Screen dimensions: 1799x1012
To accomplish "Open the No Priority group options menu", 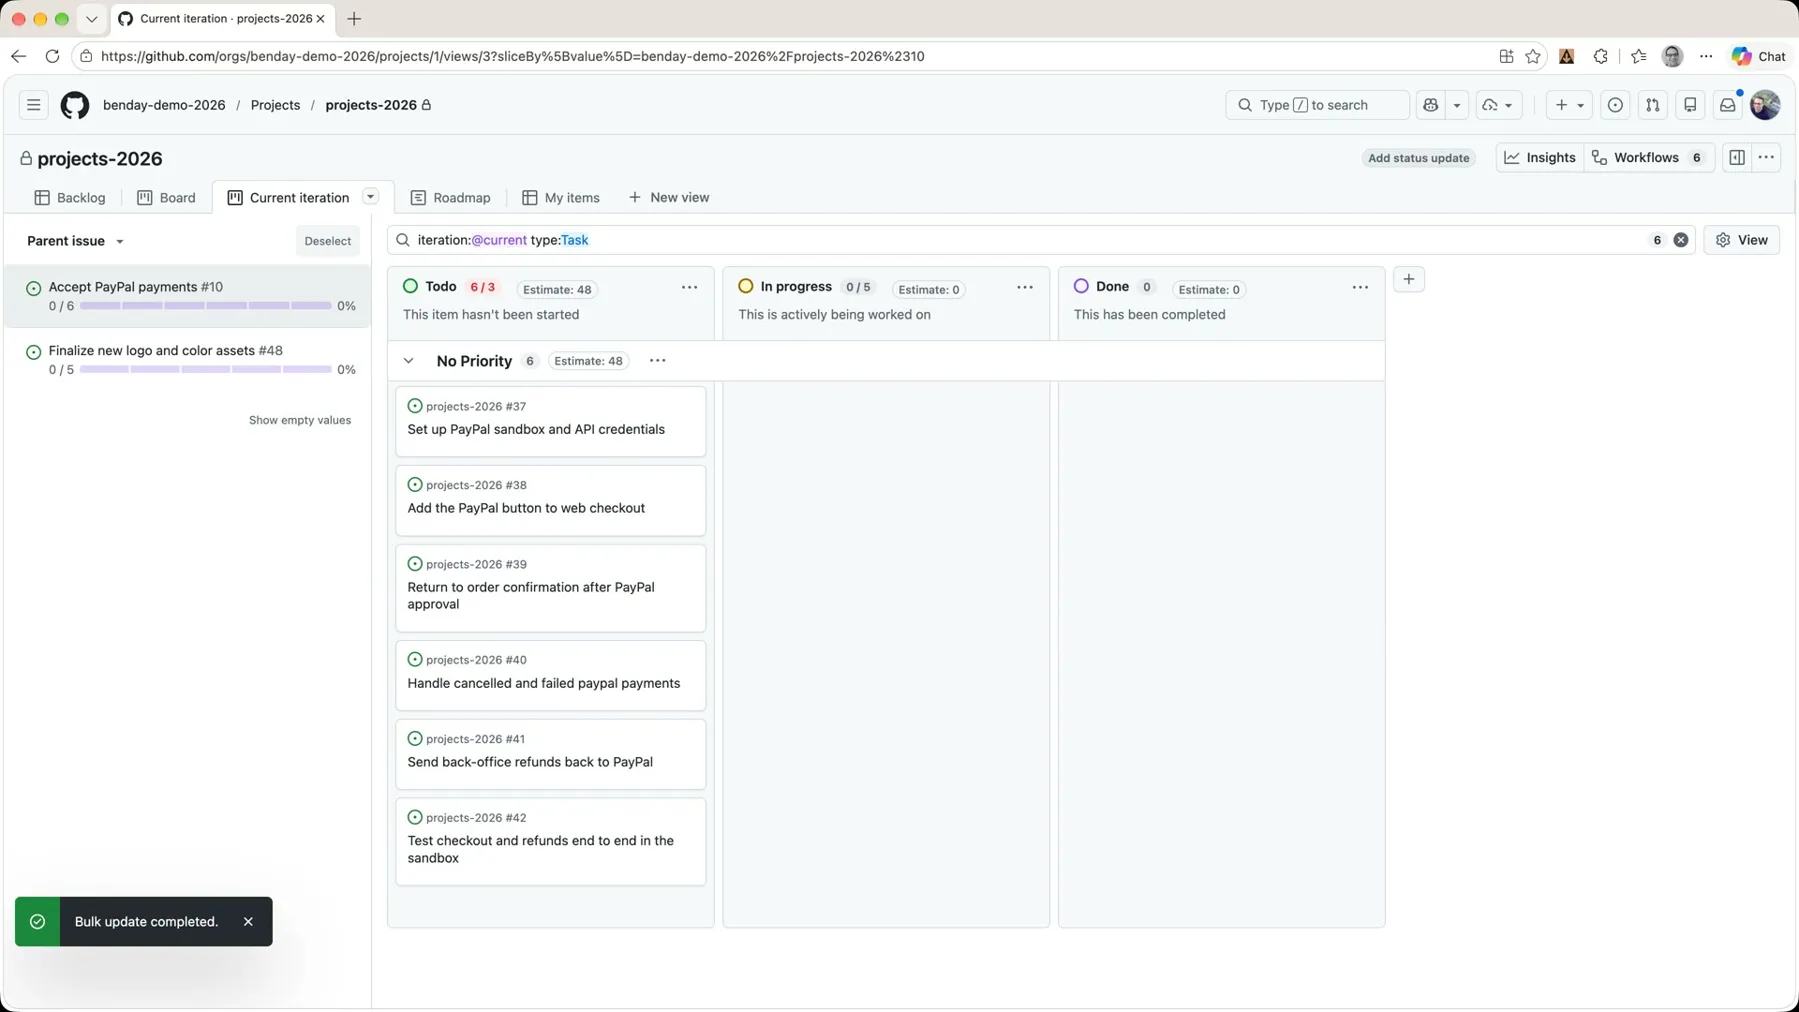I will point(657,361).
